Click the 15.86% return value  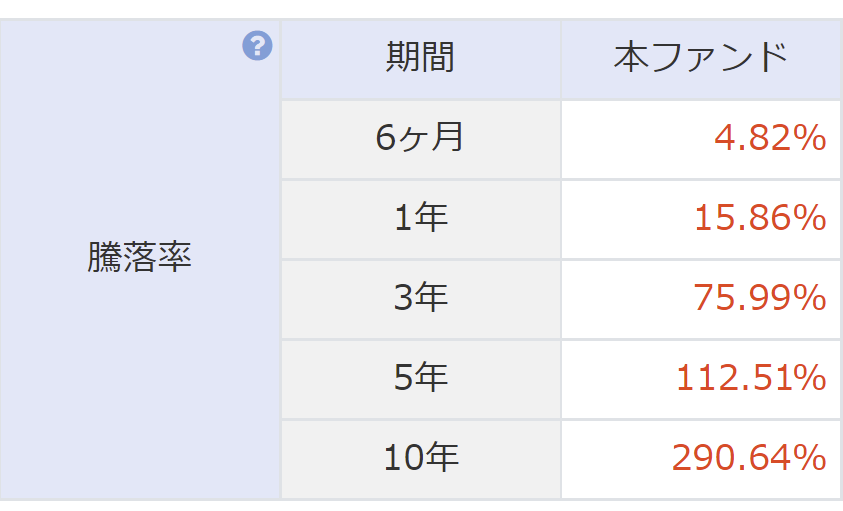click(x=760, y=218)
